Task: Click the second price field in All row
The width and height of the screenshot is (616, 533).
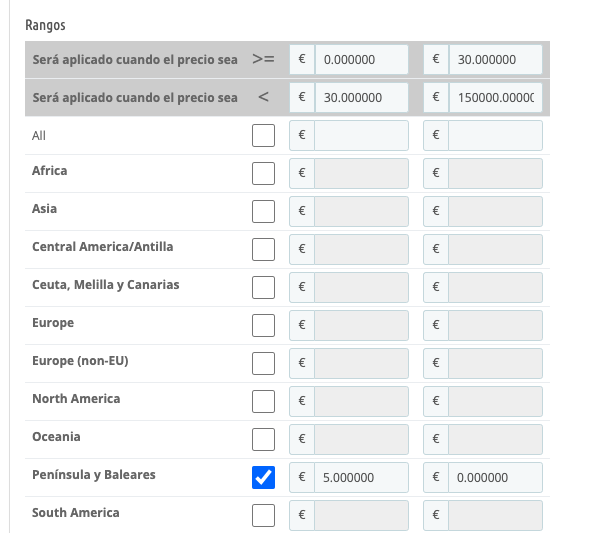Action: click(494, 136)
